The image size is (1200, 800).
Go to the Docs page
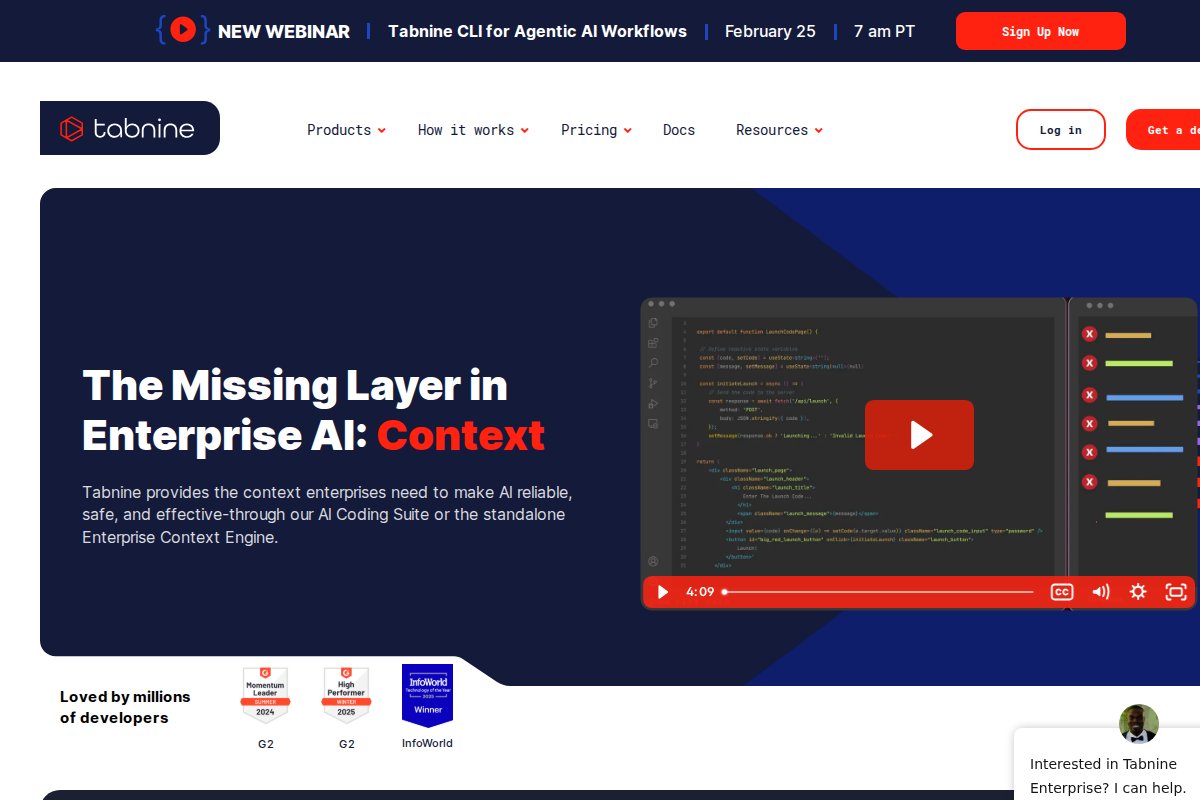678,130
